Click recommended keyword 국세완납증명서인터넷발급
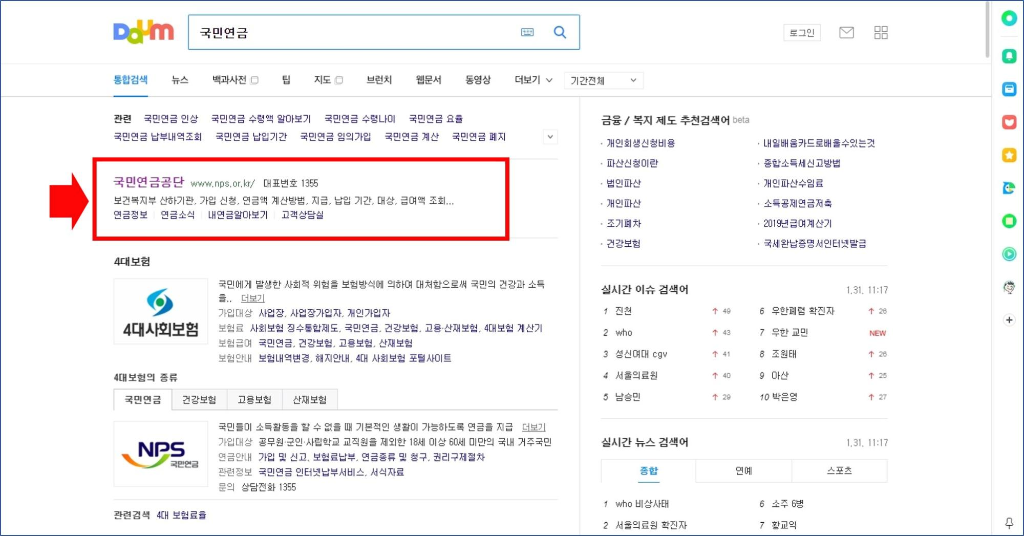Screen dimensions: 1024x536 pos(814,244)
